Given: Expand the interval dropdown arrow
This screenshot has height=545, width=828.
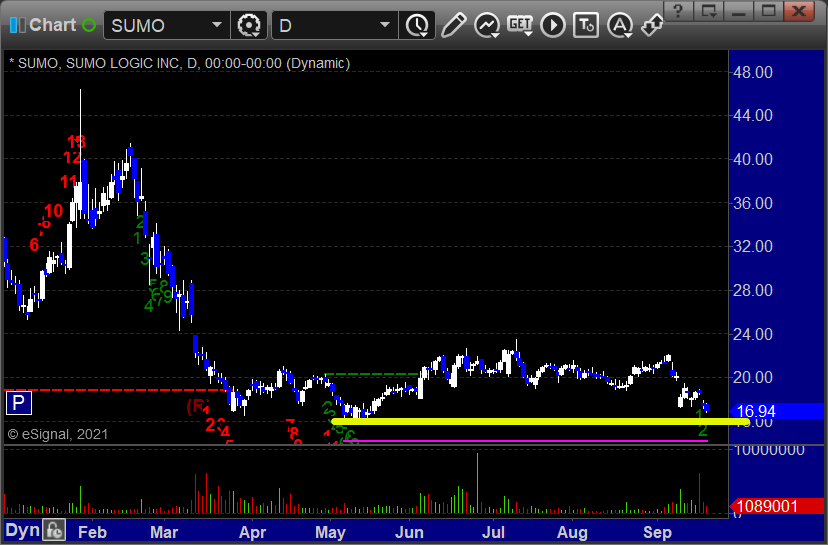Looking at the screenshot, I should [x=385, y=25].
